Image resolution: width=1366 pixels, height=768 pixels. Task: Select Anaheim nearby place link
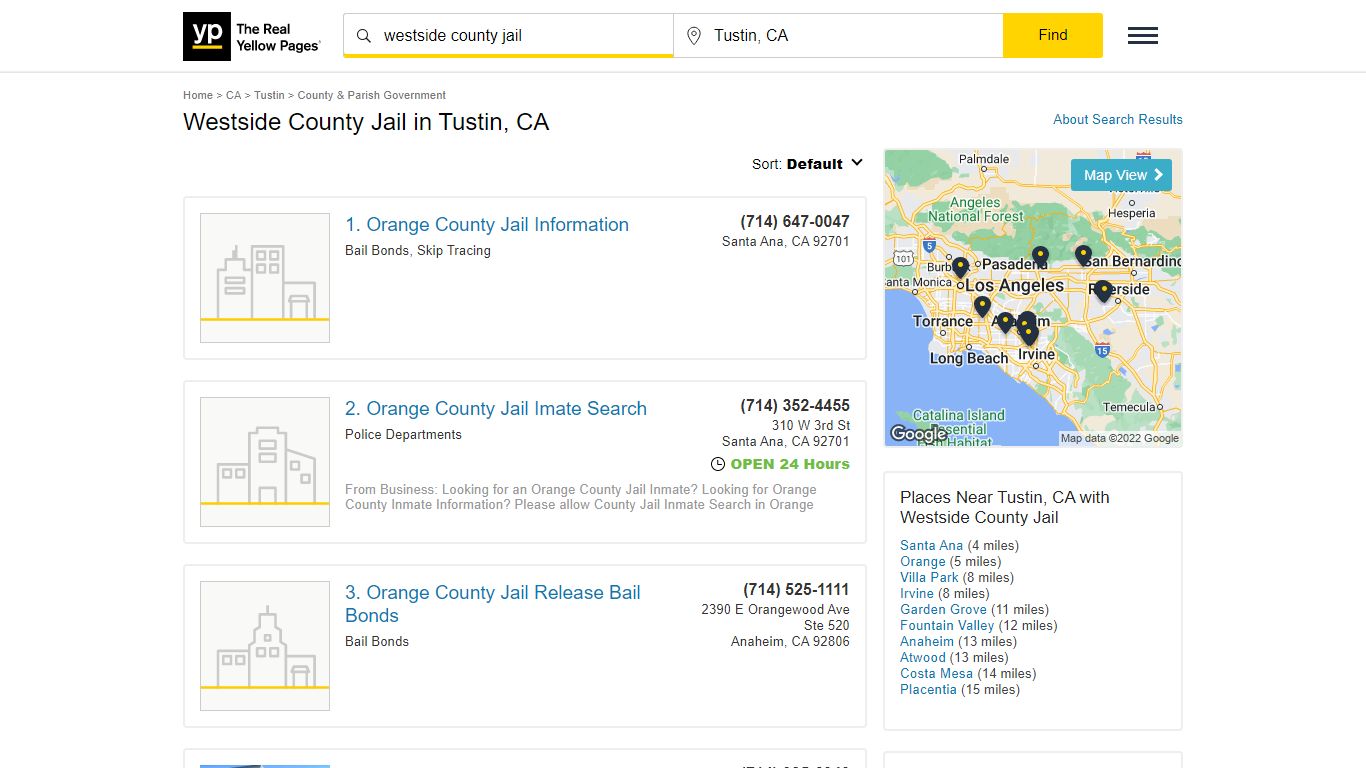pos(927,641)
